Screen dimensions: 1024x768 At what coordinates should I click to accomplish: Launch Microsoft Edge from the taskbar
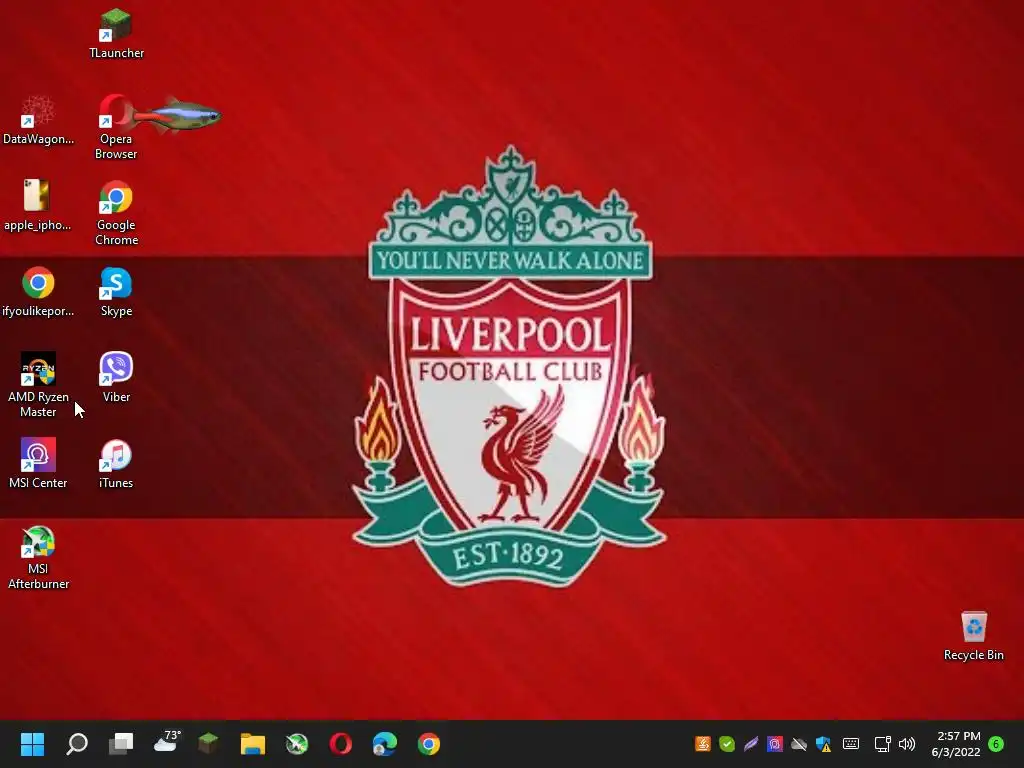385,743
